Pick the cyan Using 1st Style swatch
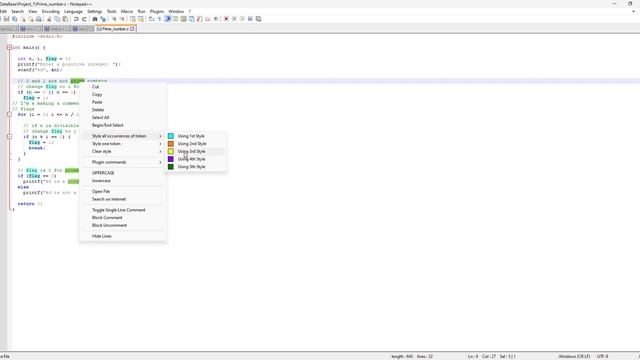 click(x=171, y=136)
